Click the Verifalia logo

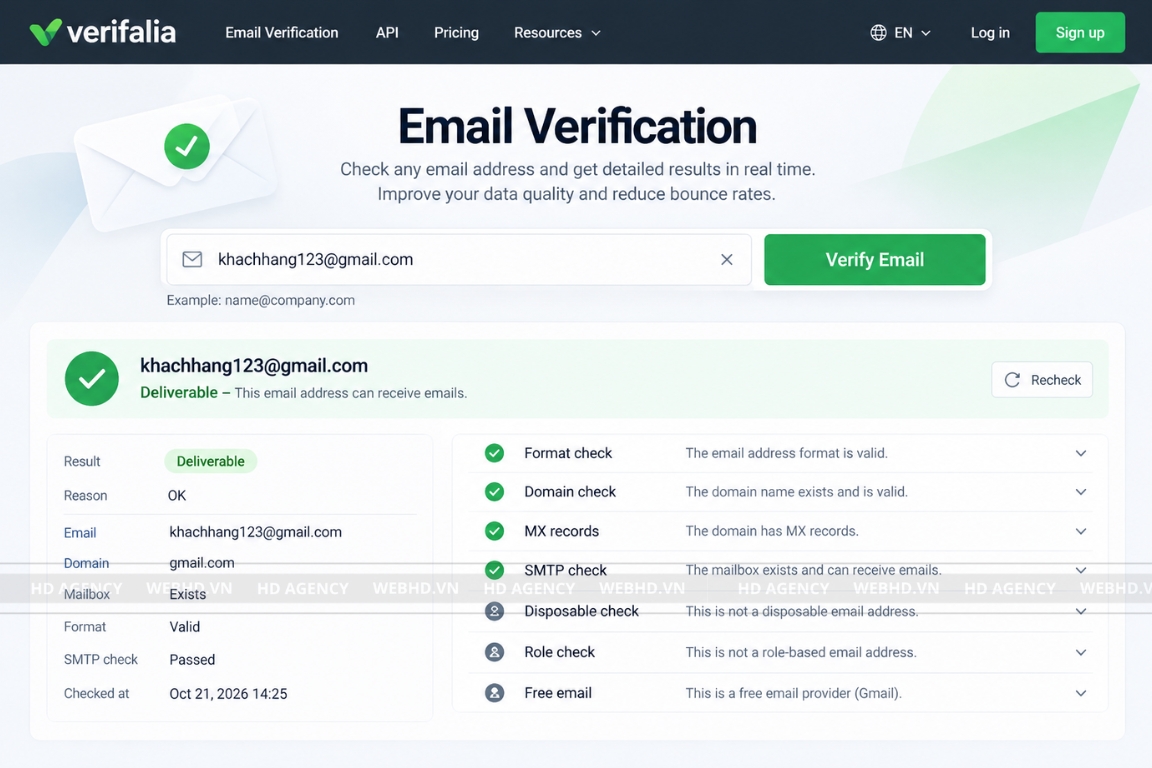tap(103, 32)
